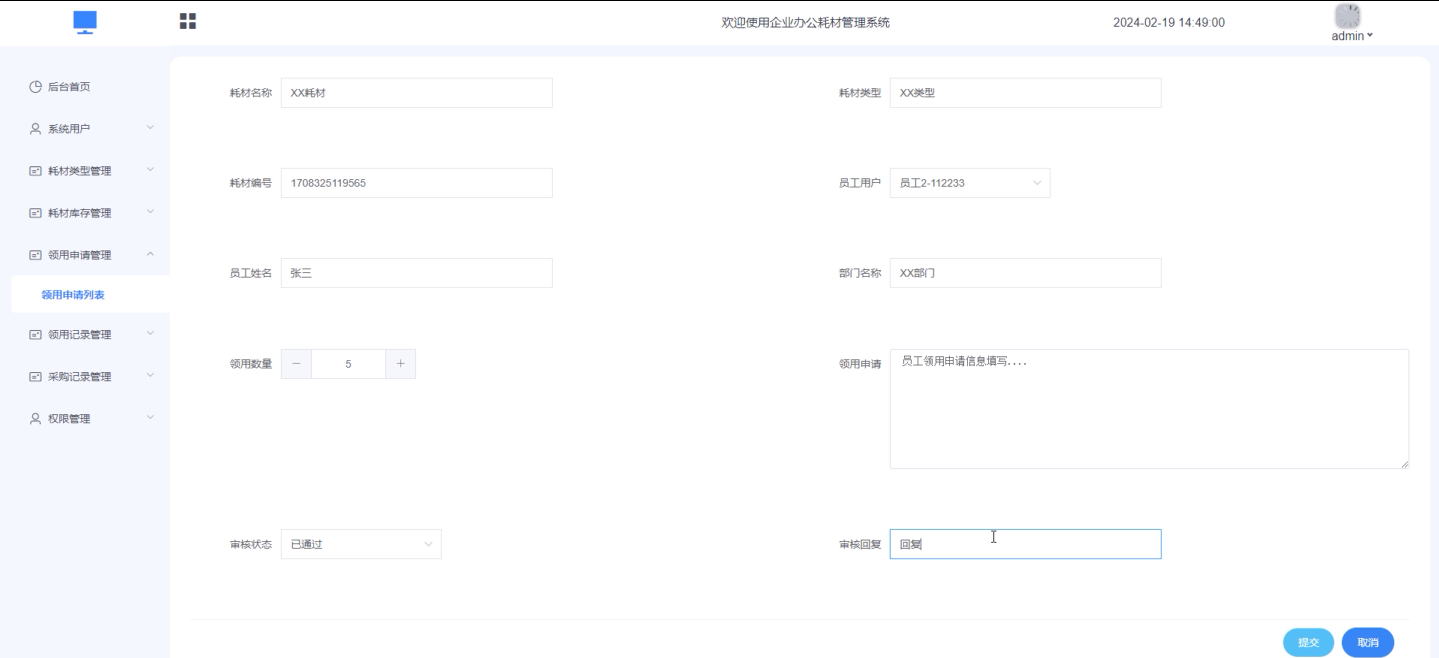The image size is (1439, 658).
Task: Click the 部门名称 label
Action: pyautogui.click(x=860, y=273)
